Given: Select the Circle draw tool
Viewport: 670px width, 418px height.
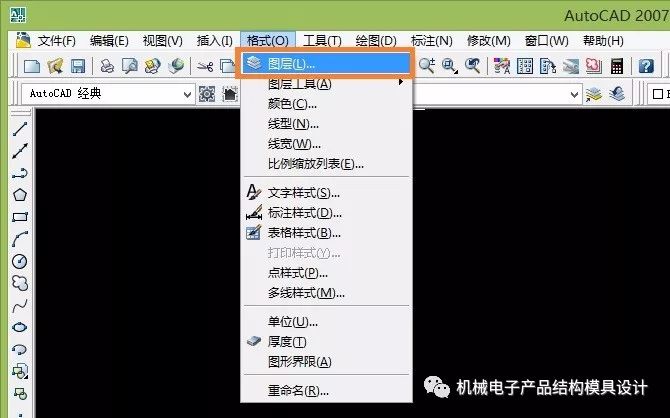Looking at the screenshot, I should coord(20,261).
